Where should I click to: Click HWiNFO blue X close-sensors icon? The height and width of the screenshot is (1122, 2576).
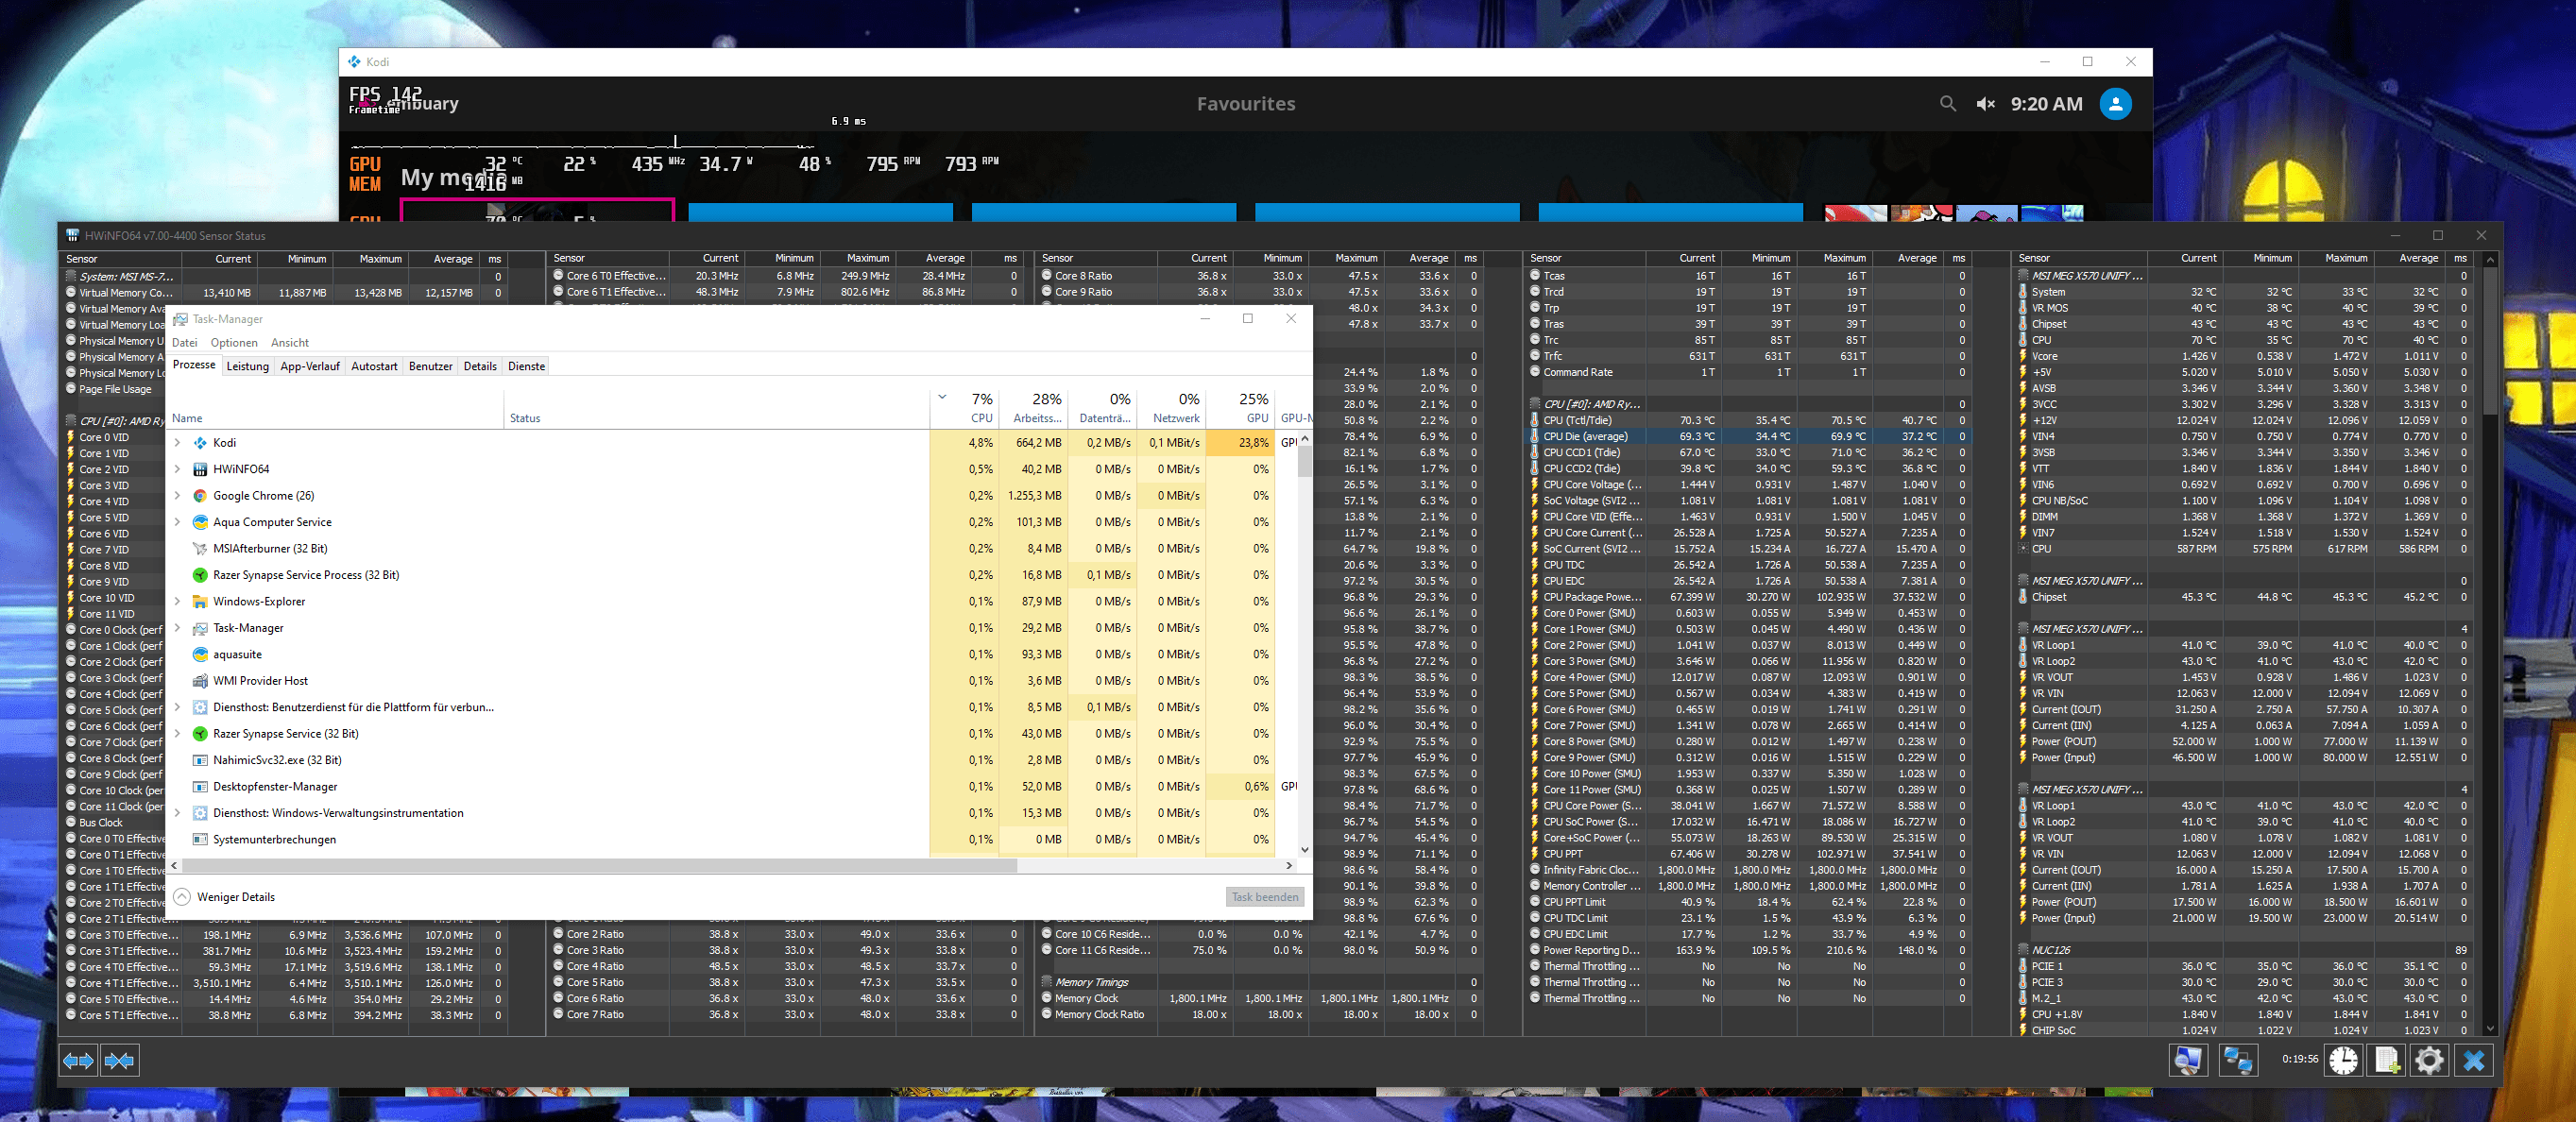click(x=2474, y=1060)
